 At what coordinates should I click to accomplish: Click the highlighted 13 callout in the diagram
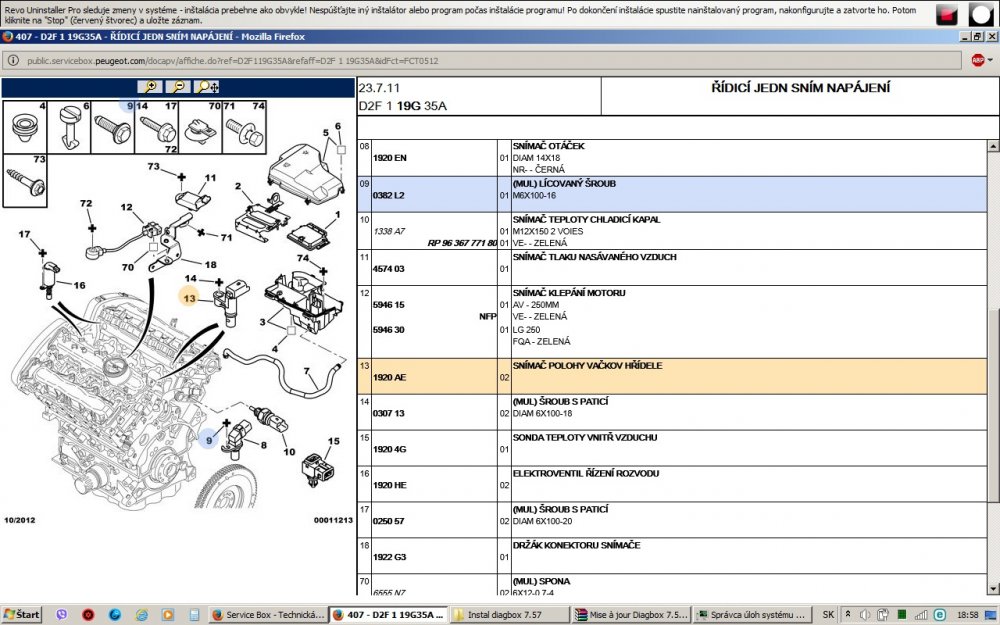189,298
